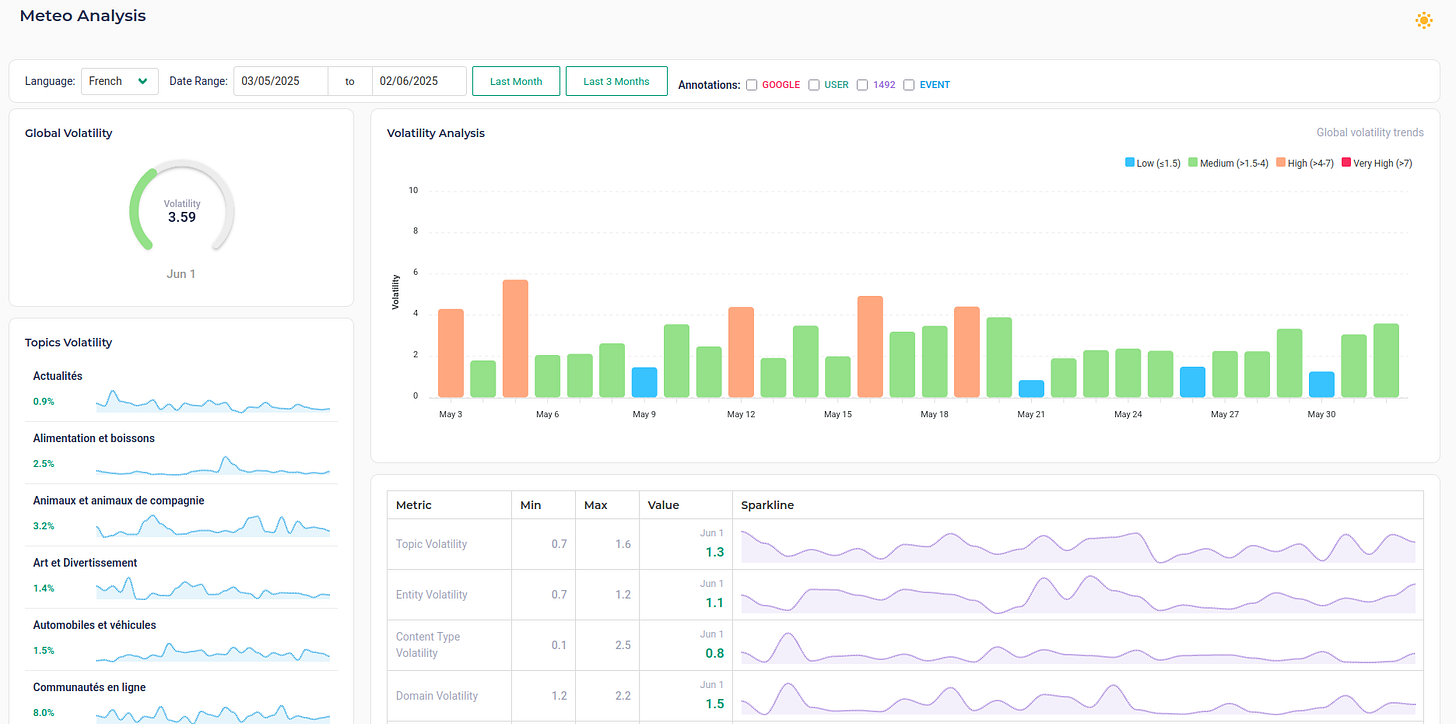The width and height of the screenshot is (1456, 724).
Task: Click the blue Low legend swatch
Action: pos(1130,163)
